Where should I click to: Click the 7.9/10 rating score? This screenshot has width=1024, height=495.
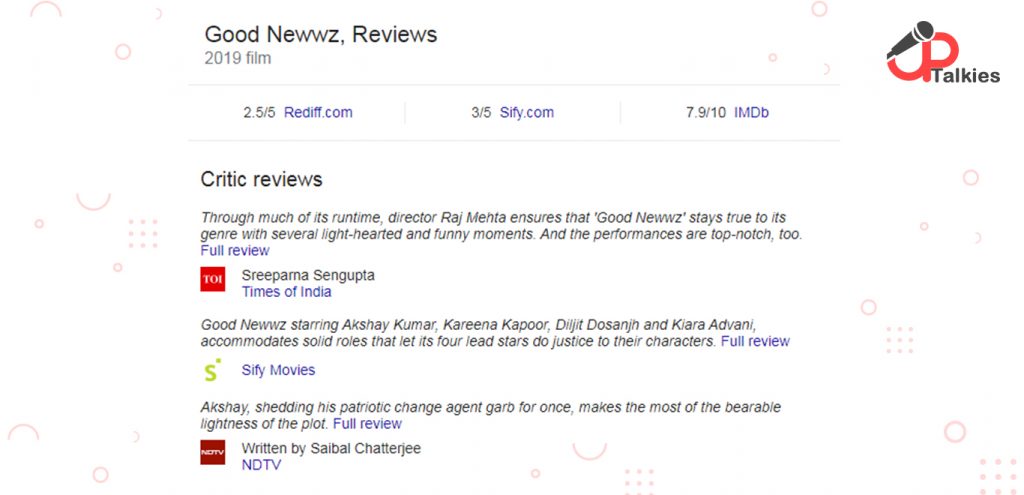tap(706, 112)
